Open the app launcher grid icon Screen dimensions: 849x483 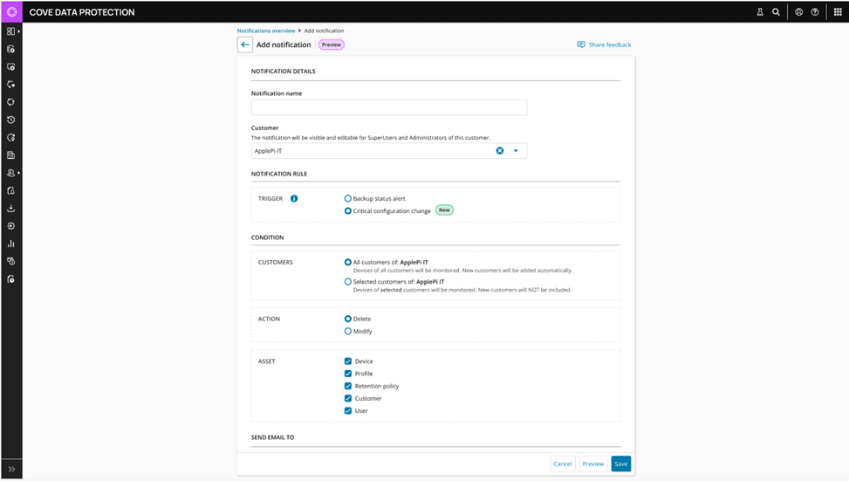[x=837, y=12]
